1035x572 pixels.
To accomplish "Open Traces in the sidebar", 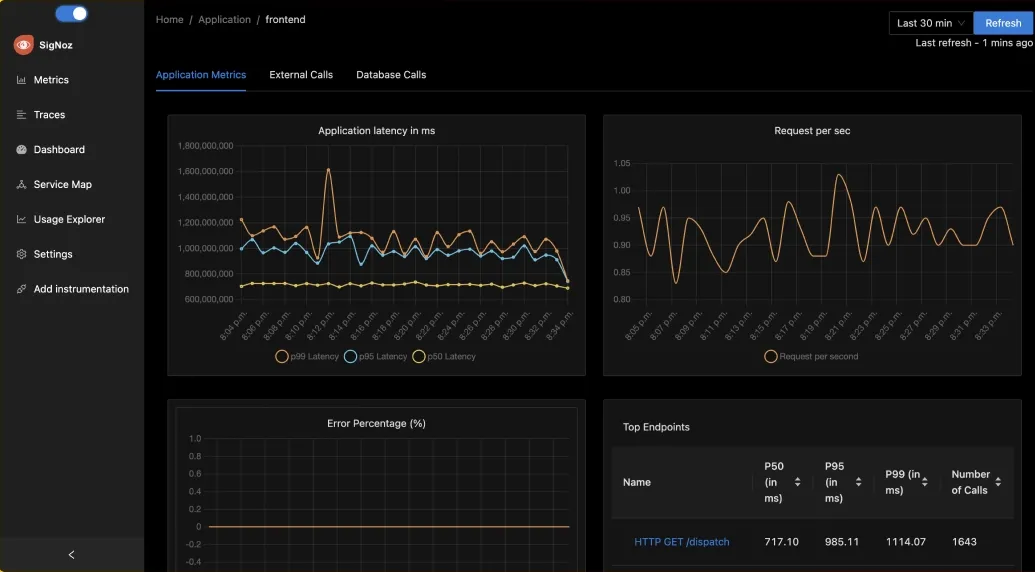I will click(x=50, y=115).
